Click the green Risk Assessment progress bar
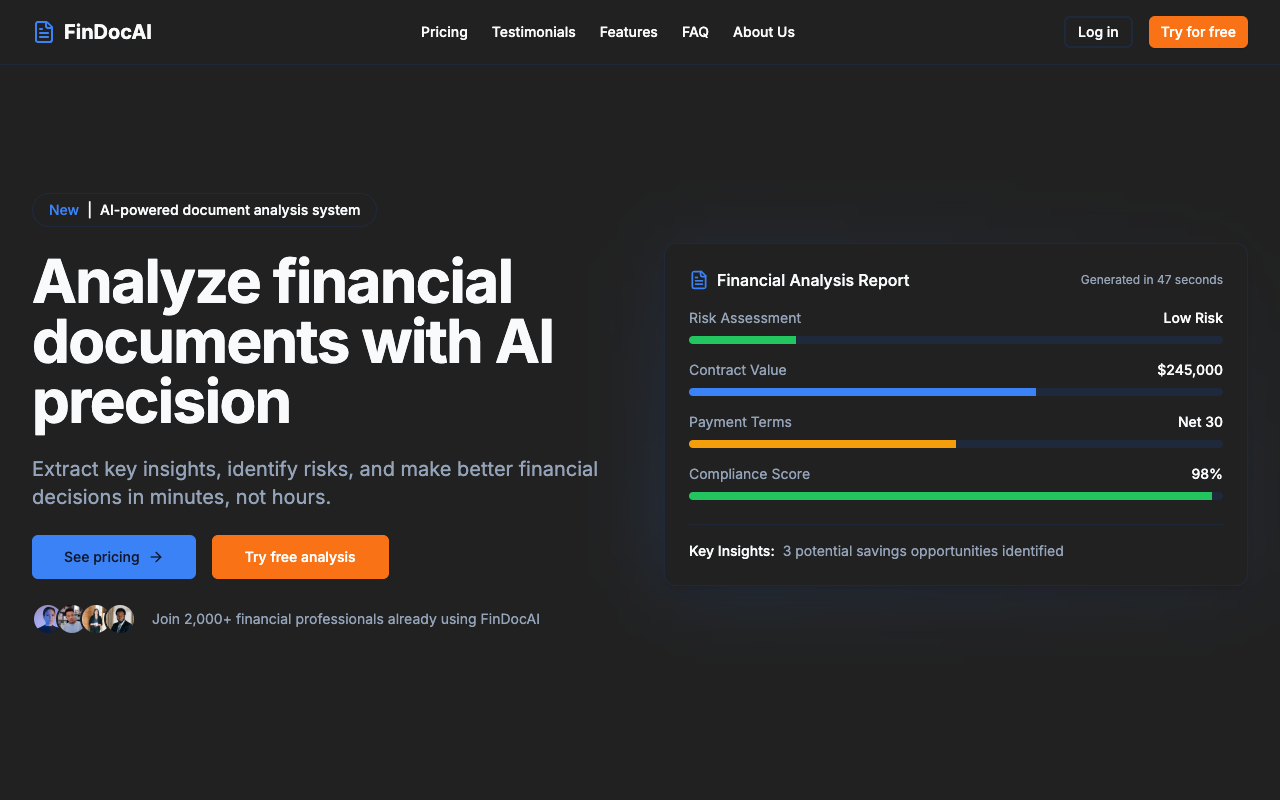The height and width of the screenshot is (800, 1280). pyautogui.click(x=742, y=340)
